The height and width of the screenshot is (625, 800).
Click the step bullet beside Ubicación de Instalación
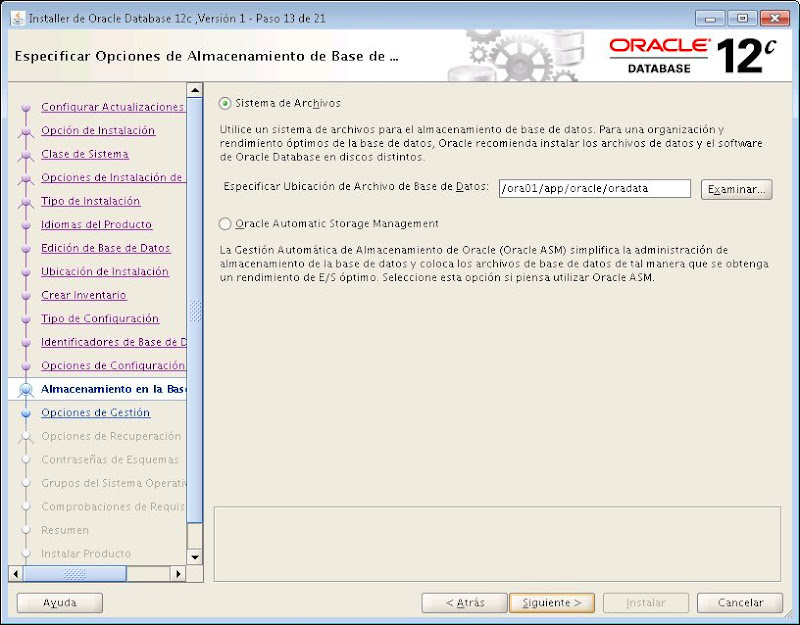26,272
